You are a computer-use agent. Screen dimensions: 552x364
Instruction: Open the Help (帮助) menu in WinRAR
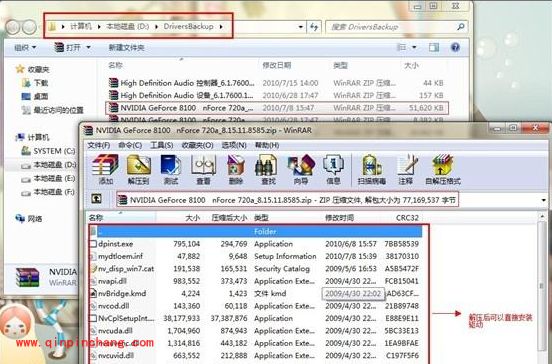[267, 145]
